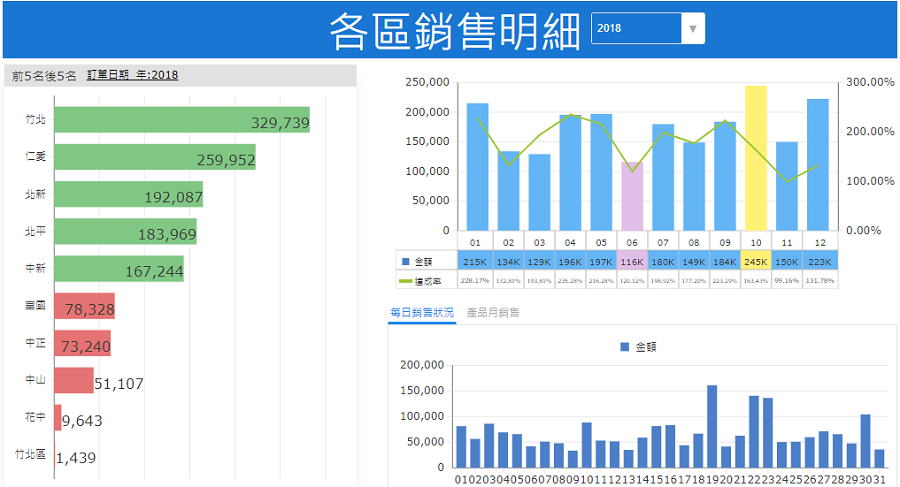Select the small red 花中 bar

click(x=58, y=418)
